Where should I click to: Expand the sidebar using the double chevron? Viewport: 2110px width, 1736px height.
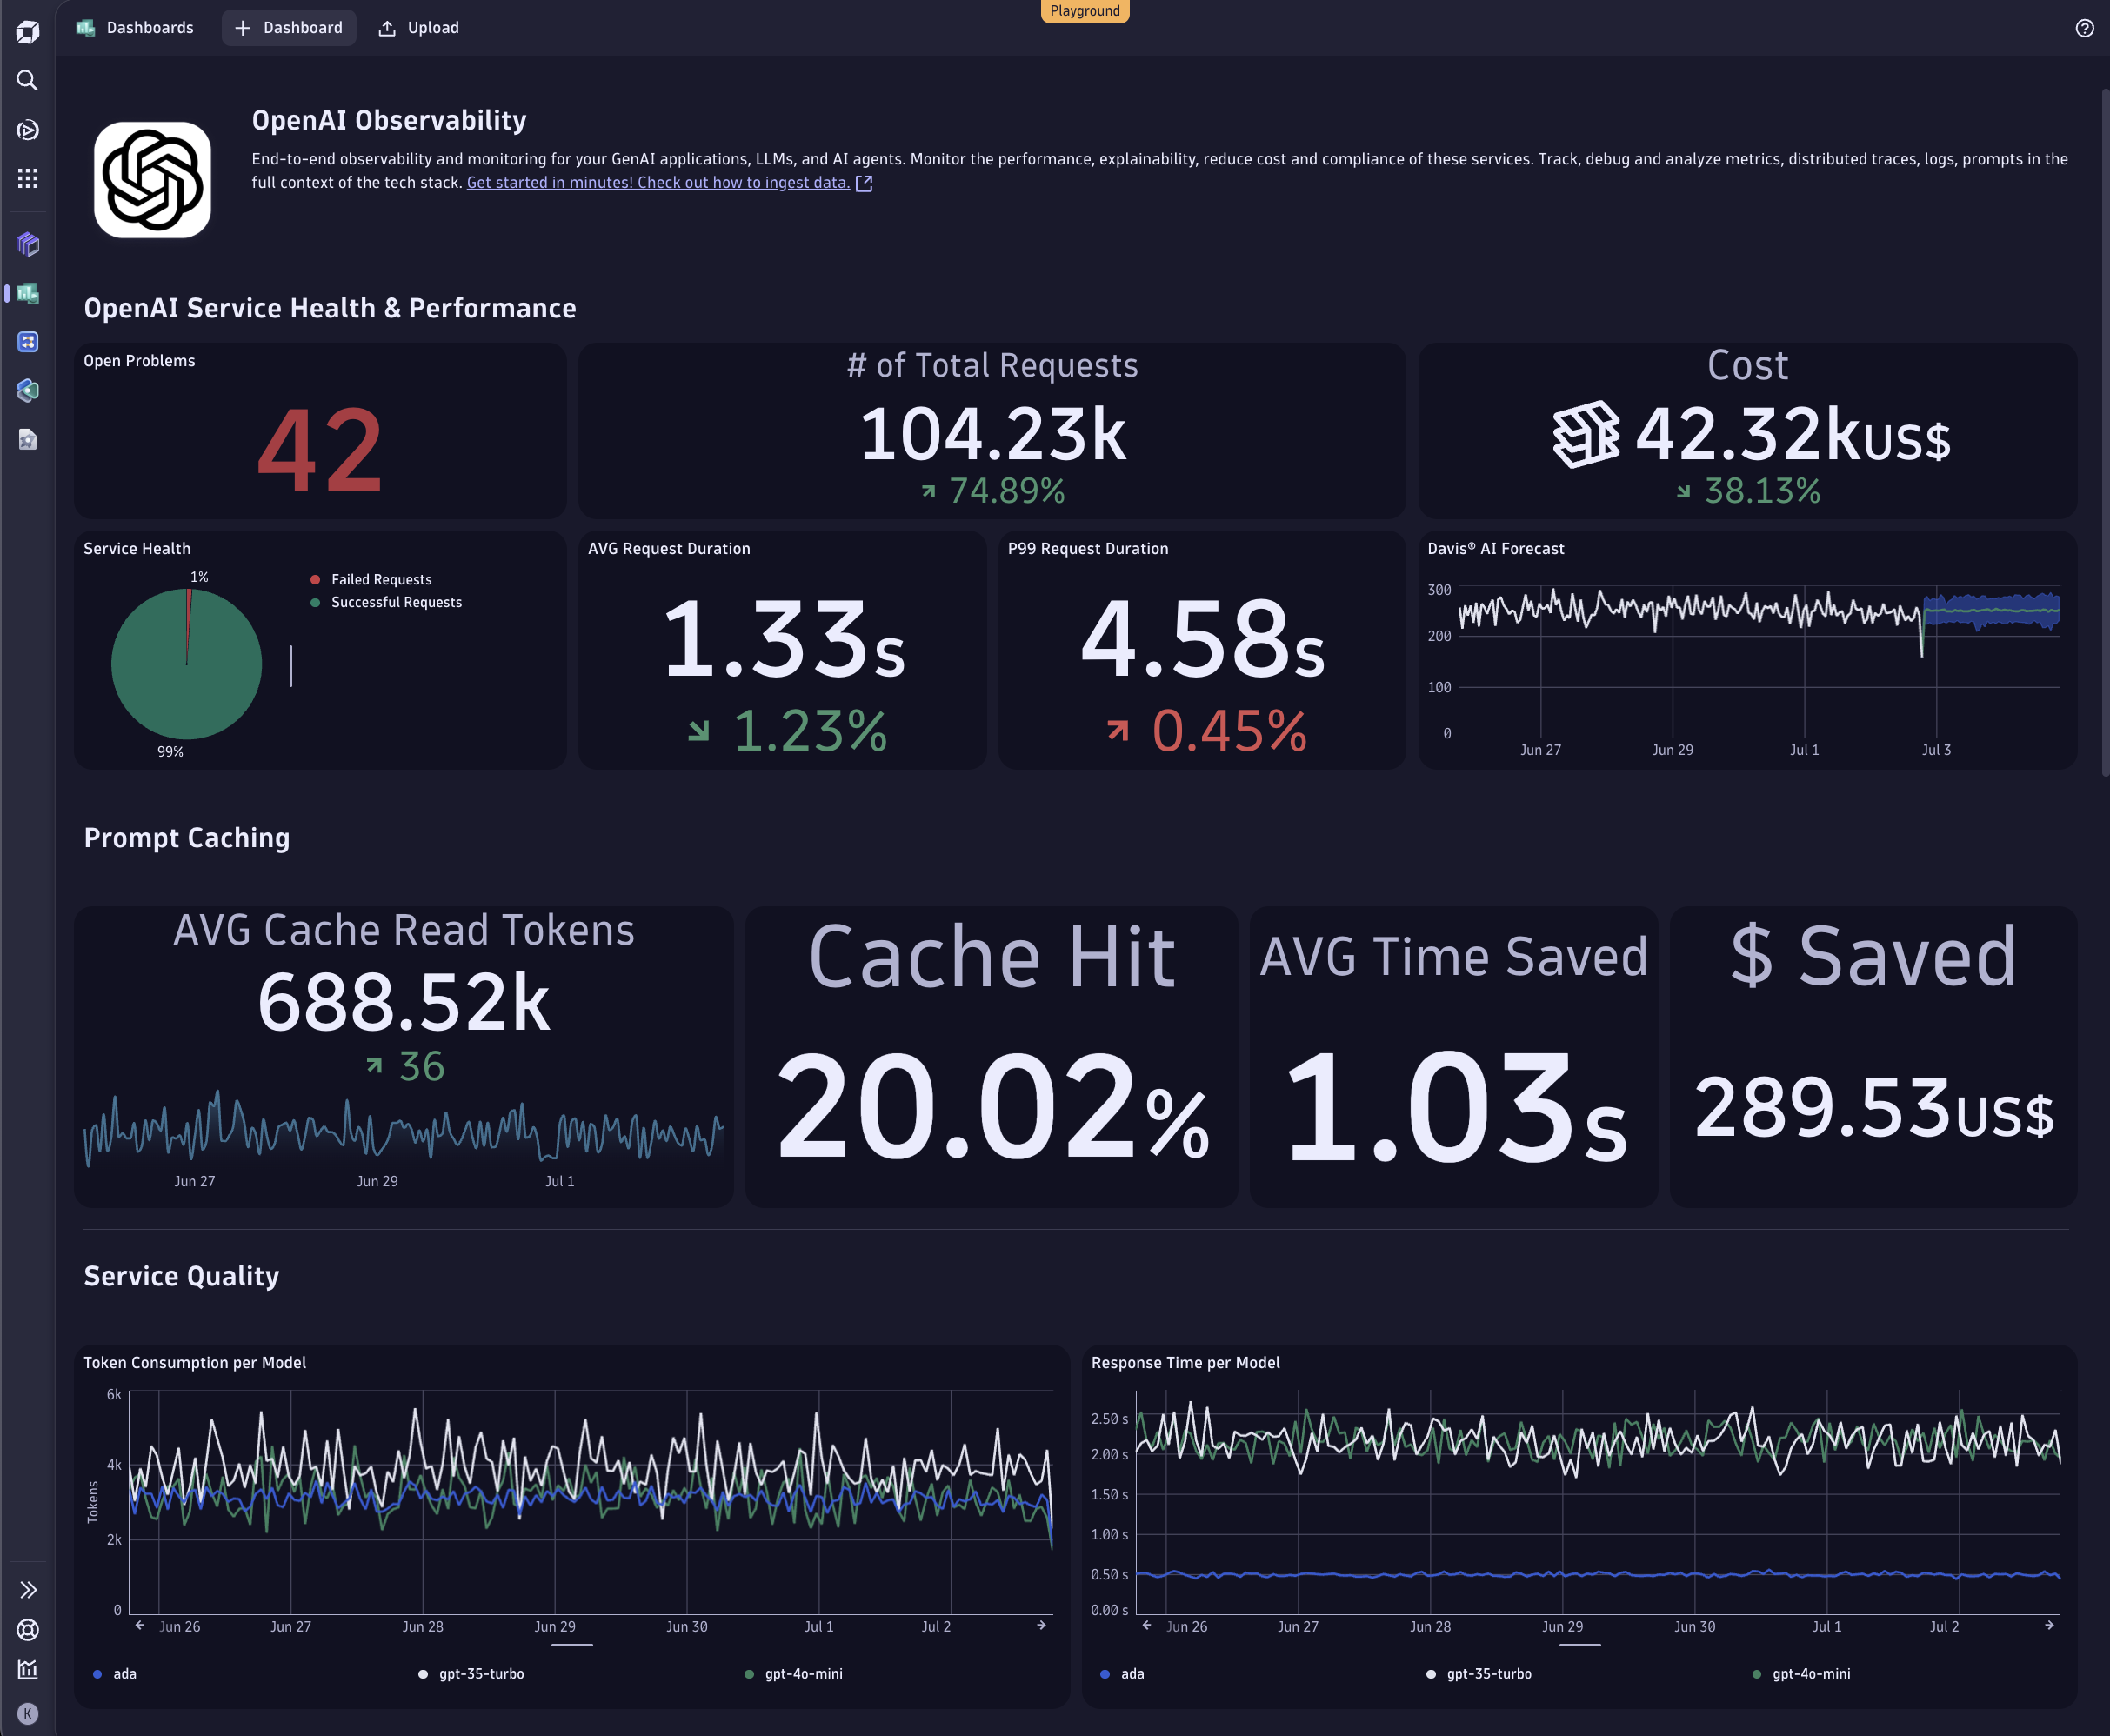tap(27, 1589)
